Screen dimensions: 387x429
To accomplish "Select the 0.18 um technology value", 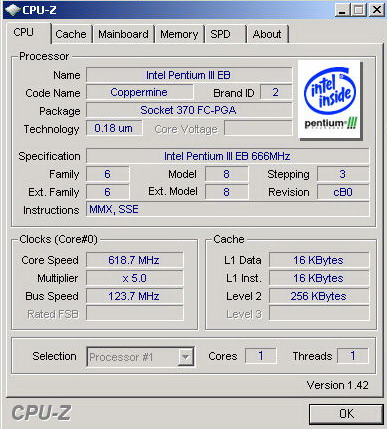I will (114, 128).
